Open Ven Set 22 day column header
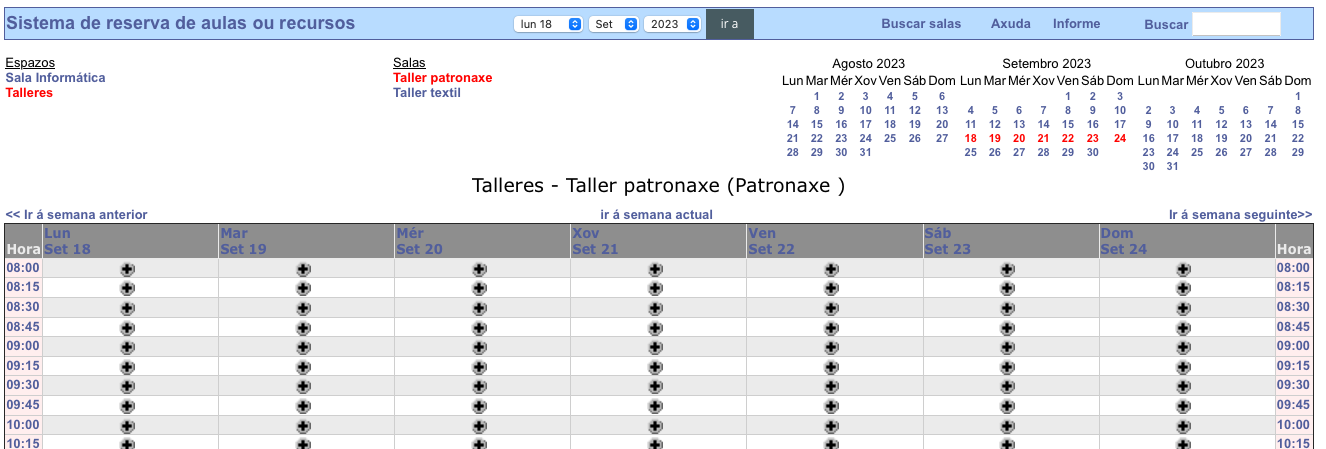 click(771, 241)
